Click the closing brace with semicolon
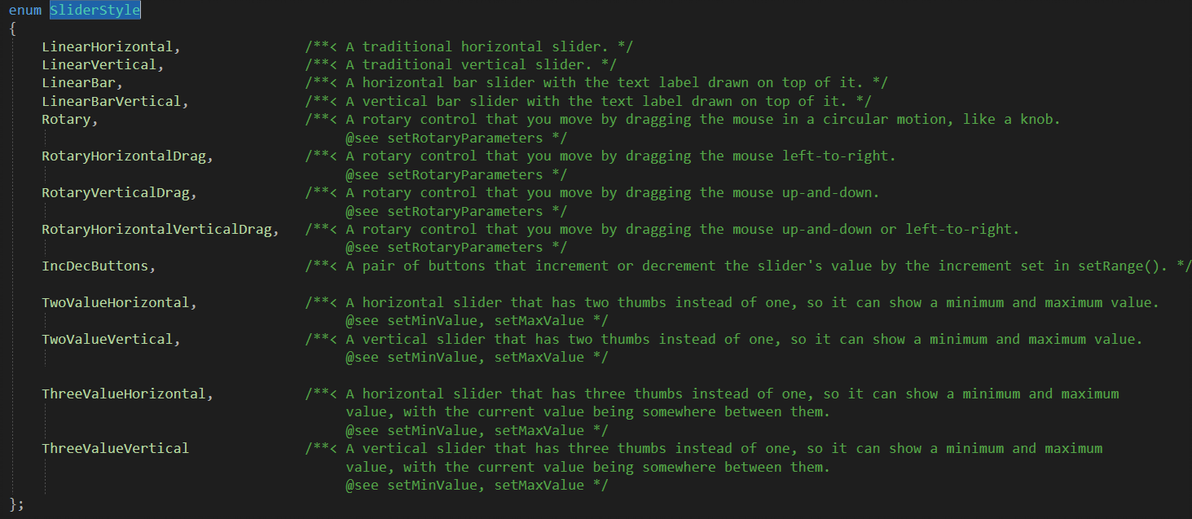1192x519 pixels. 15,503
